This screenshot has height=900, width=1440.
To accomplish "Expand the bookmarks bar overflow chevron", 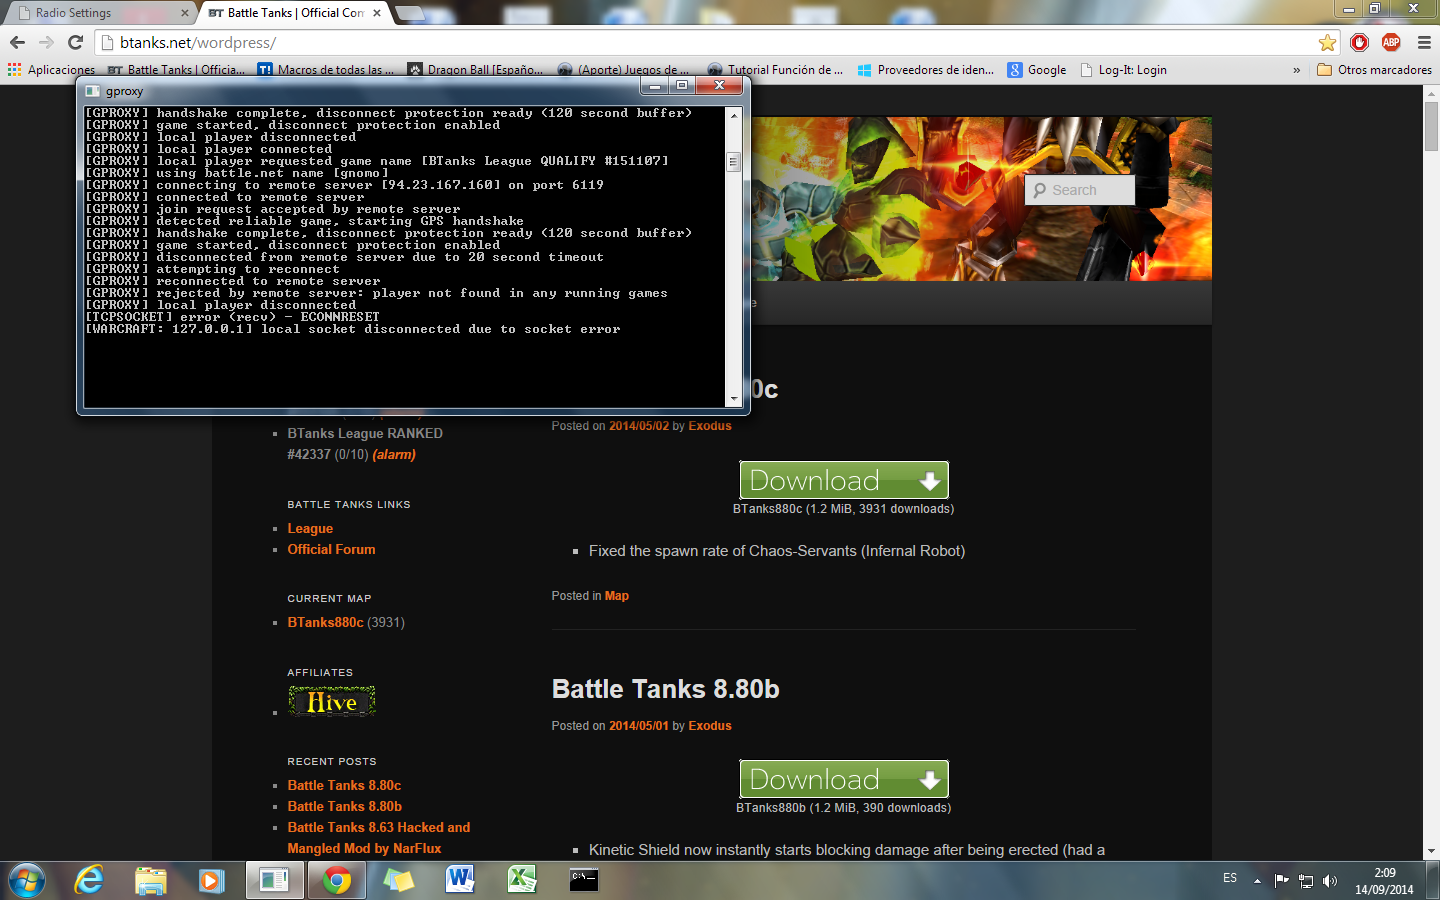I will tap(1297, 70).
